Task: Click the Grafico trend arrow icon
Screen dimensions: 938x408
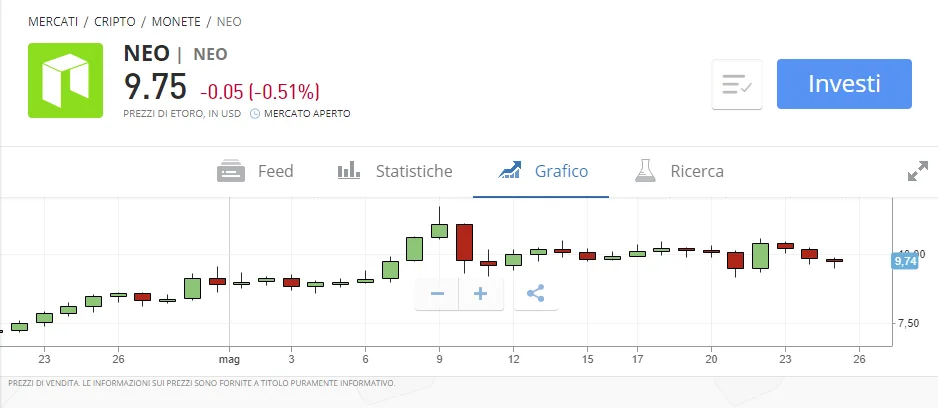Action: click(x=510, y=170)
